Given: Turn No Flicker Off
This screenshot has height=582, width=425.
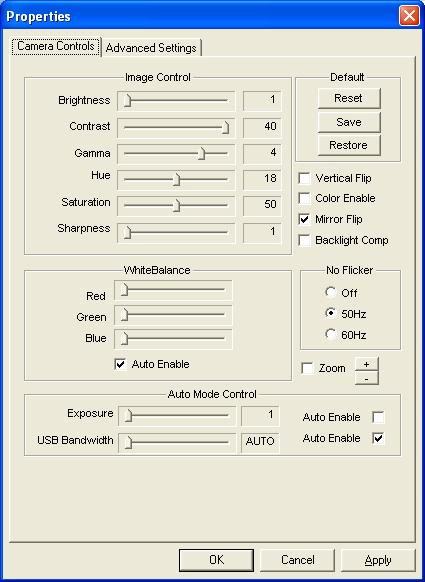Looking at the screenshot, I should tap(330, 292).
